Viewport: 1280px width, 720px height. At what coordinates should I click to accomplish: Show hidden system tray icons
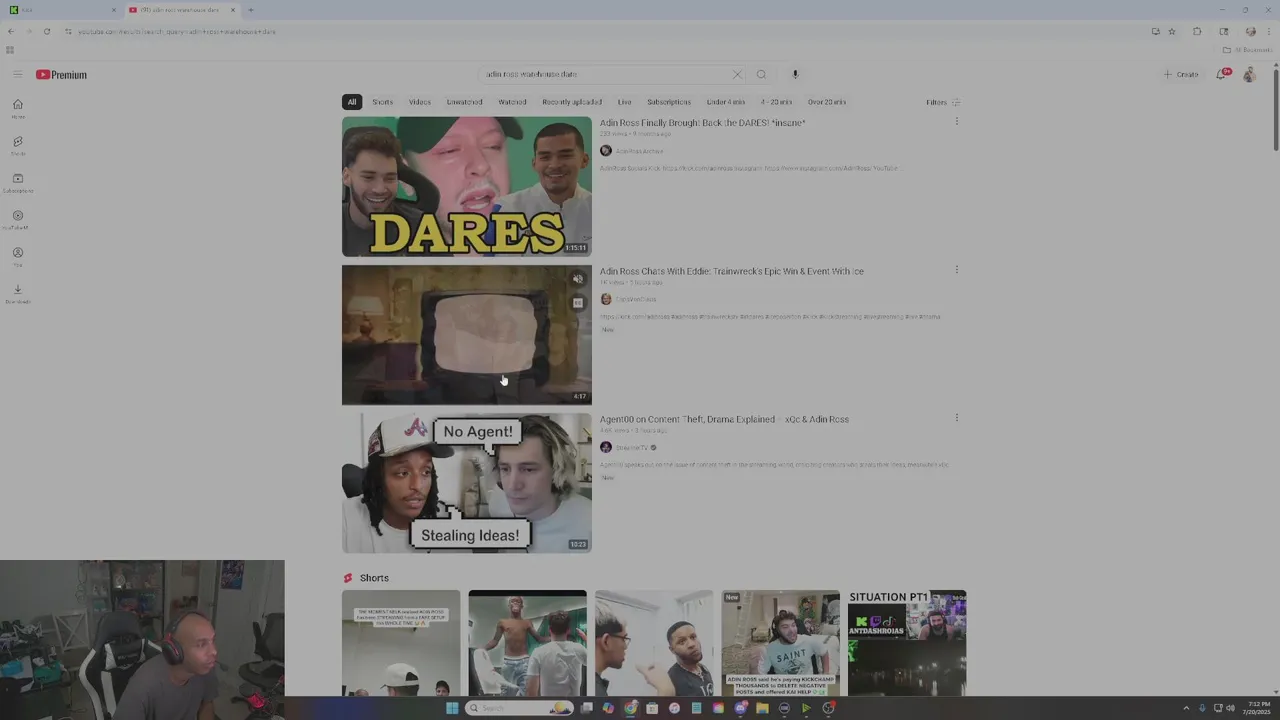[x=1188, y=708]
